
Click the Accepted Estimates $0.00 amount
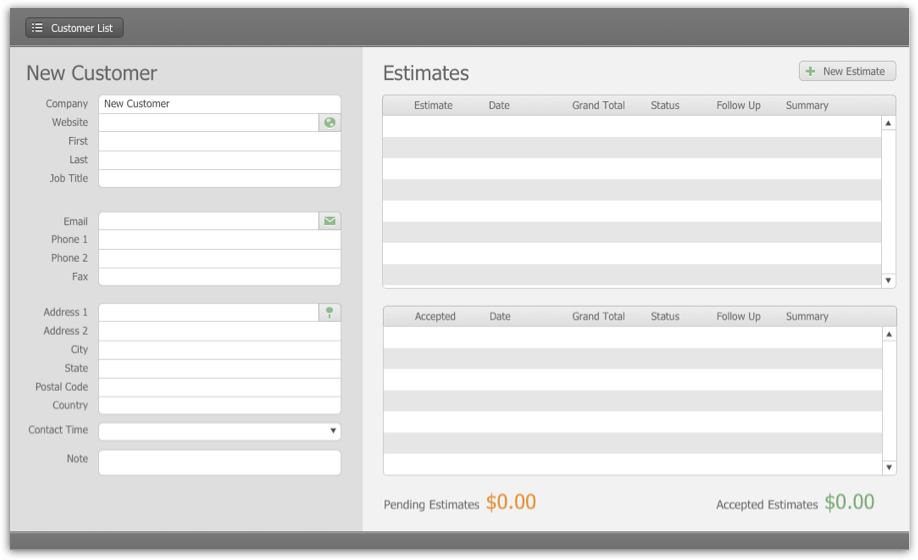coord(850,502)
